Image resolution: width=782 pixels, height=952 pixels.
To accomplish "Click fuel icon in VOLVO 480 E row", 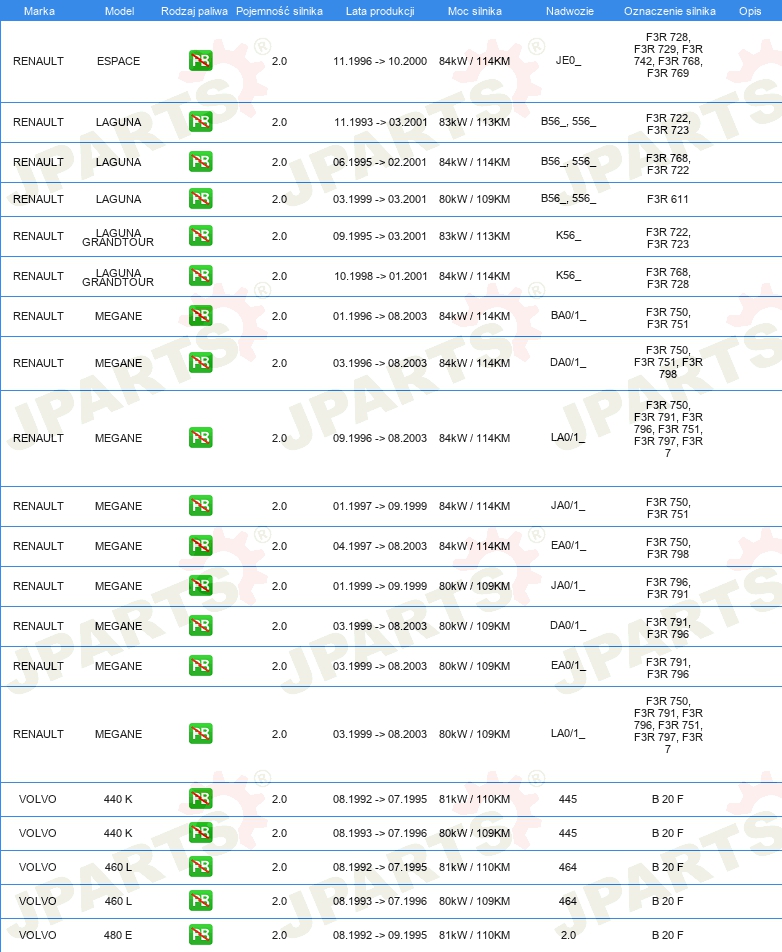I will (200, 935).
